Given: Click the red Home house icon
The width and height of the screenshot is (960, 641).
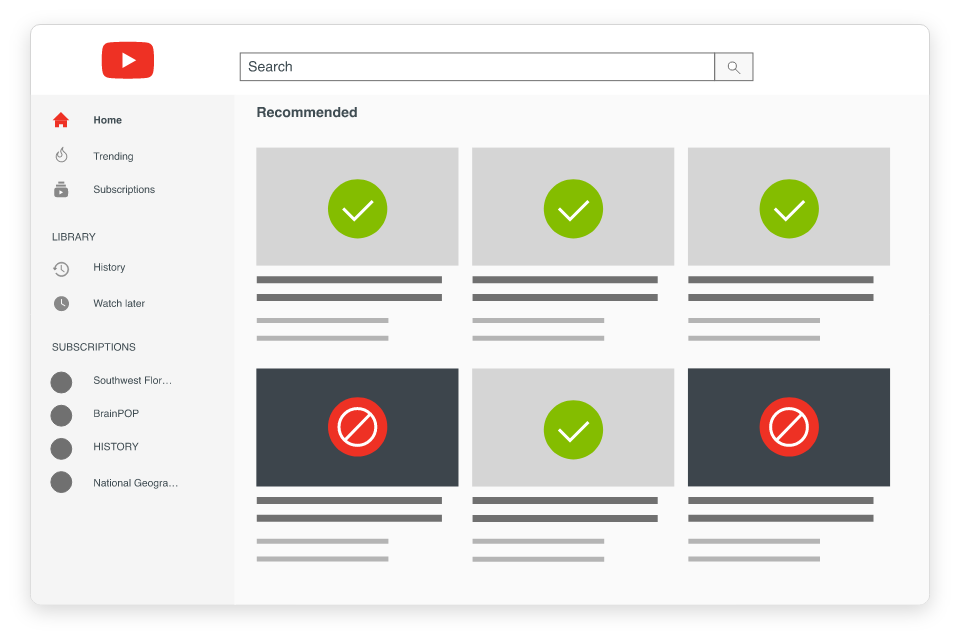Looking at the screenshot, I should point(61,120).
